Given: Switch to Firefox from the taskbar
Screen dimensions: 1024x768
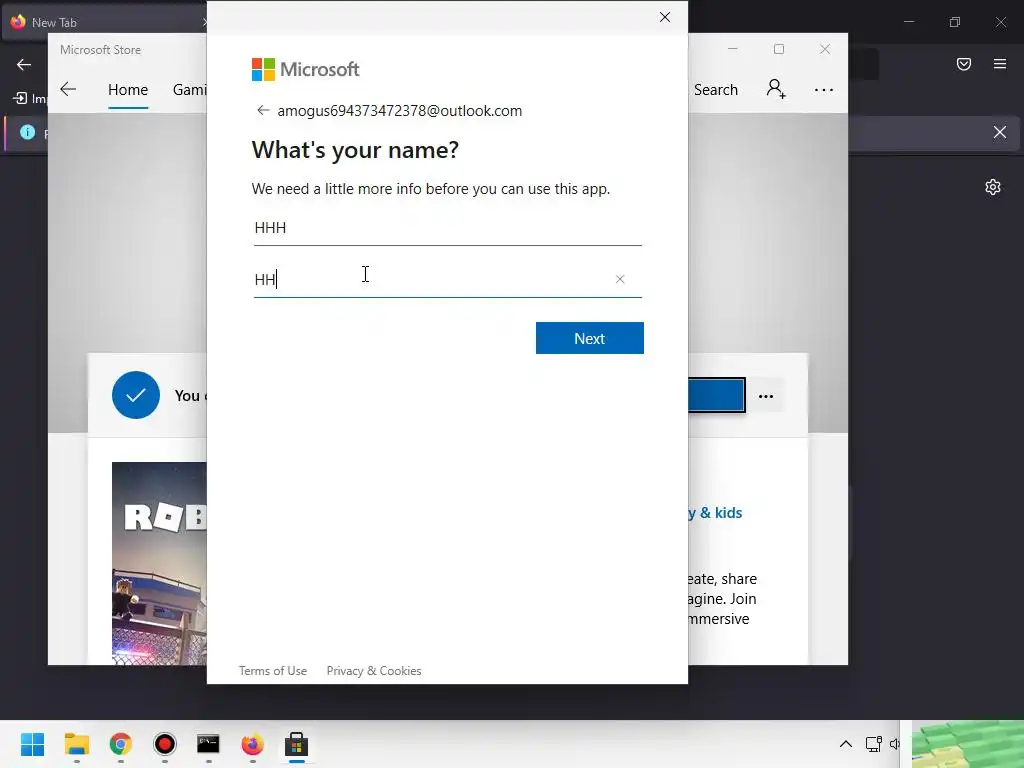Looking at the screenshot, I should (x=253, y=744).
